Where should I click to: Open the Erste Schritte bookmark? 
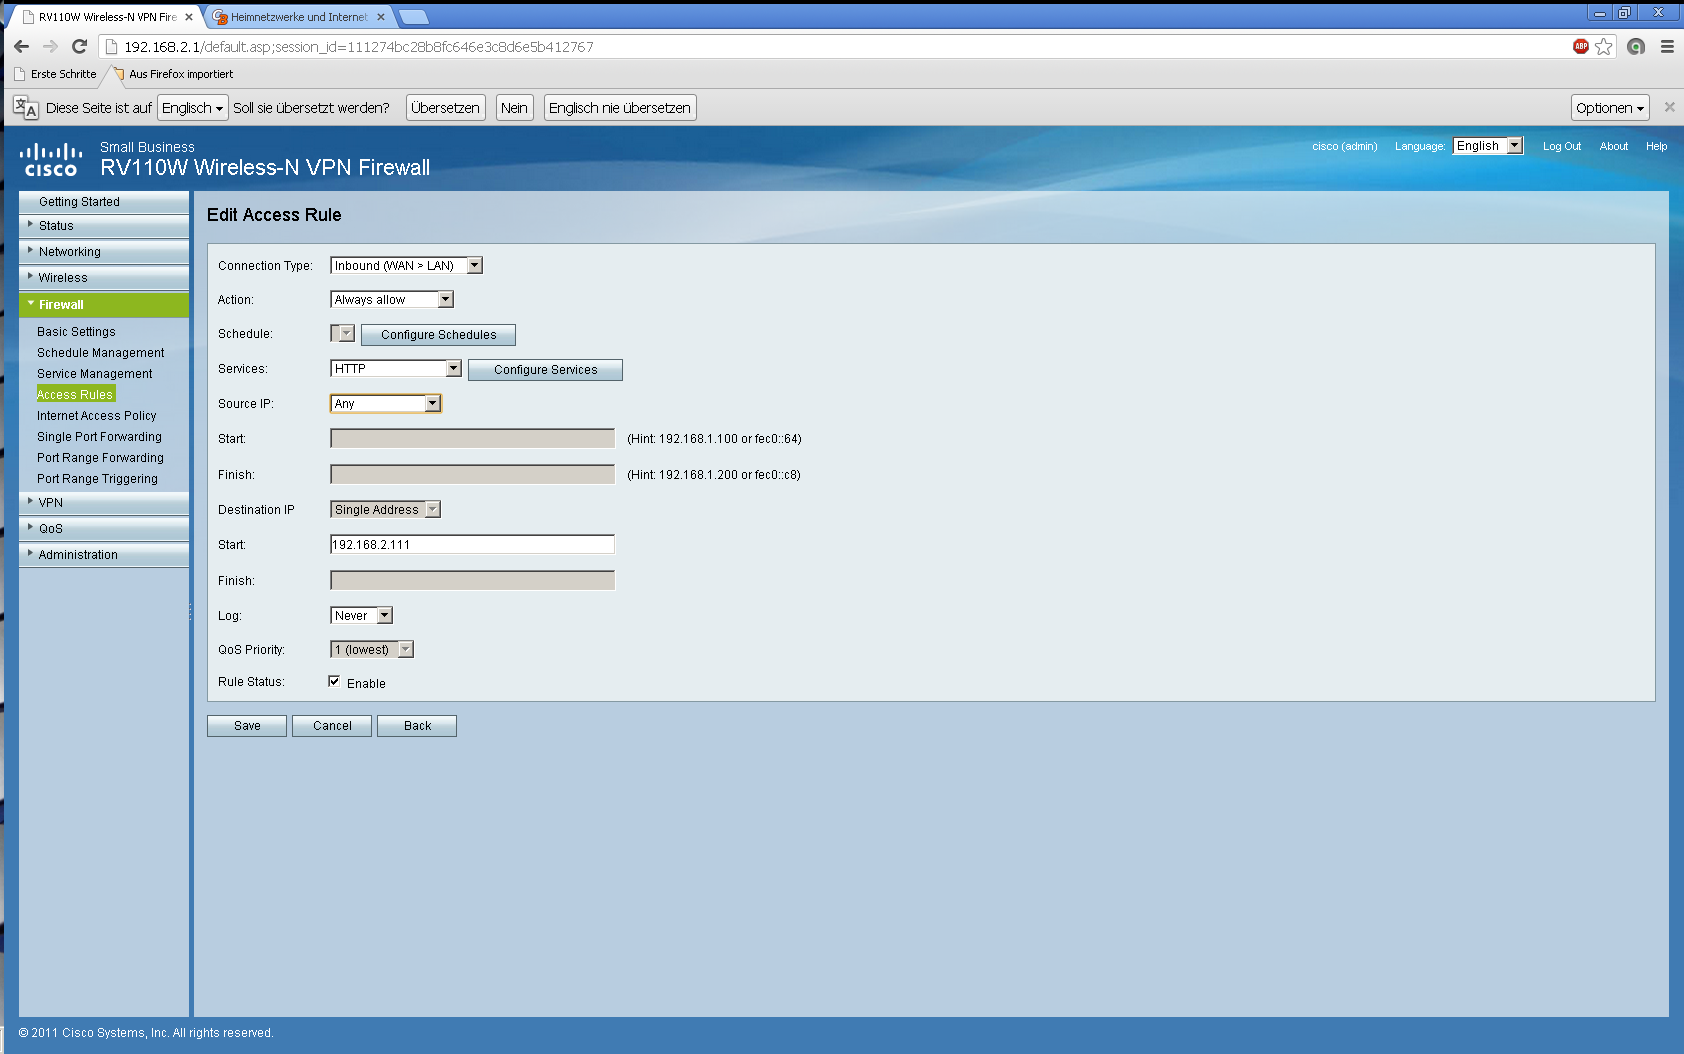[56, 74]
